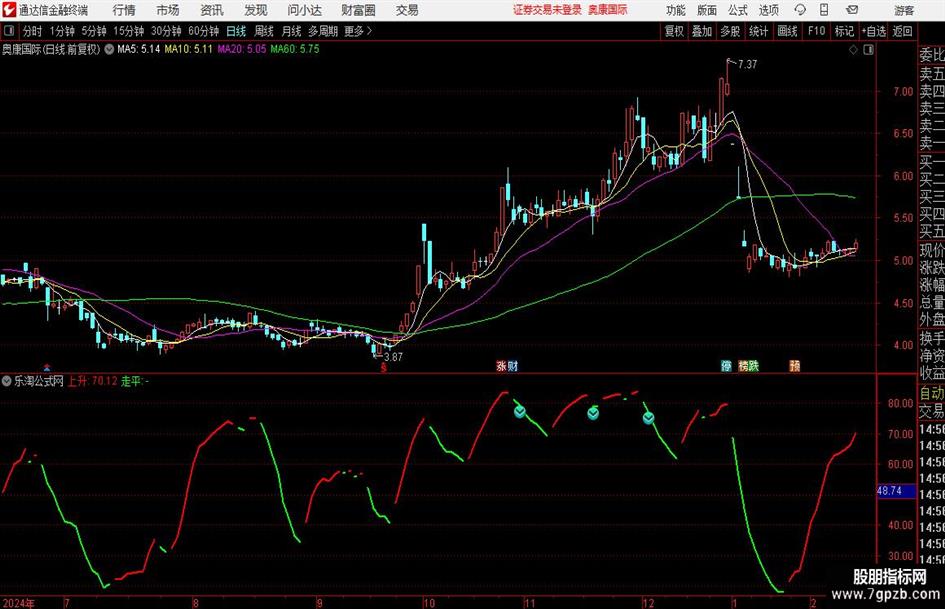This screenshot has height=609, width=945.
Task: Click the 7.37 high price label
Action: click(747, 64)
